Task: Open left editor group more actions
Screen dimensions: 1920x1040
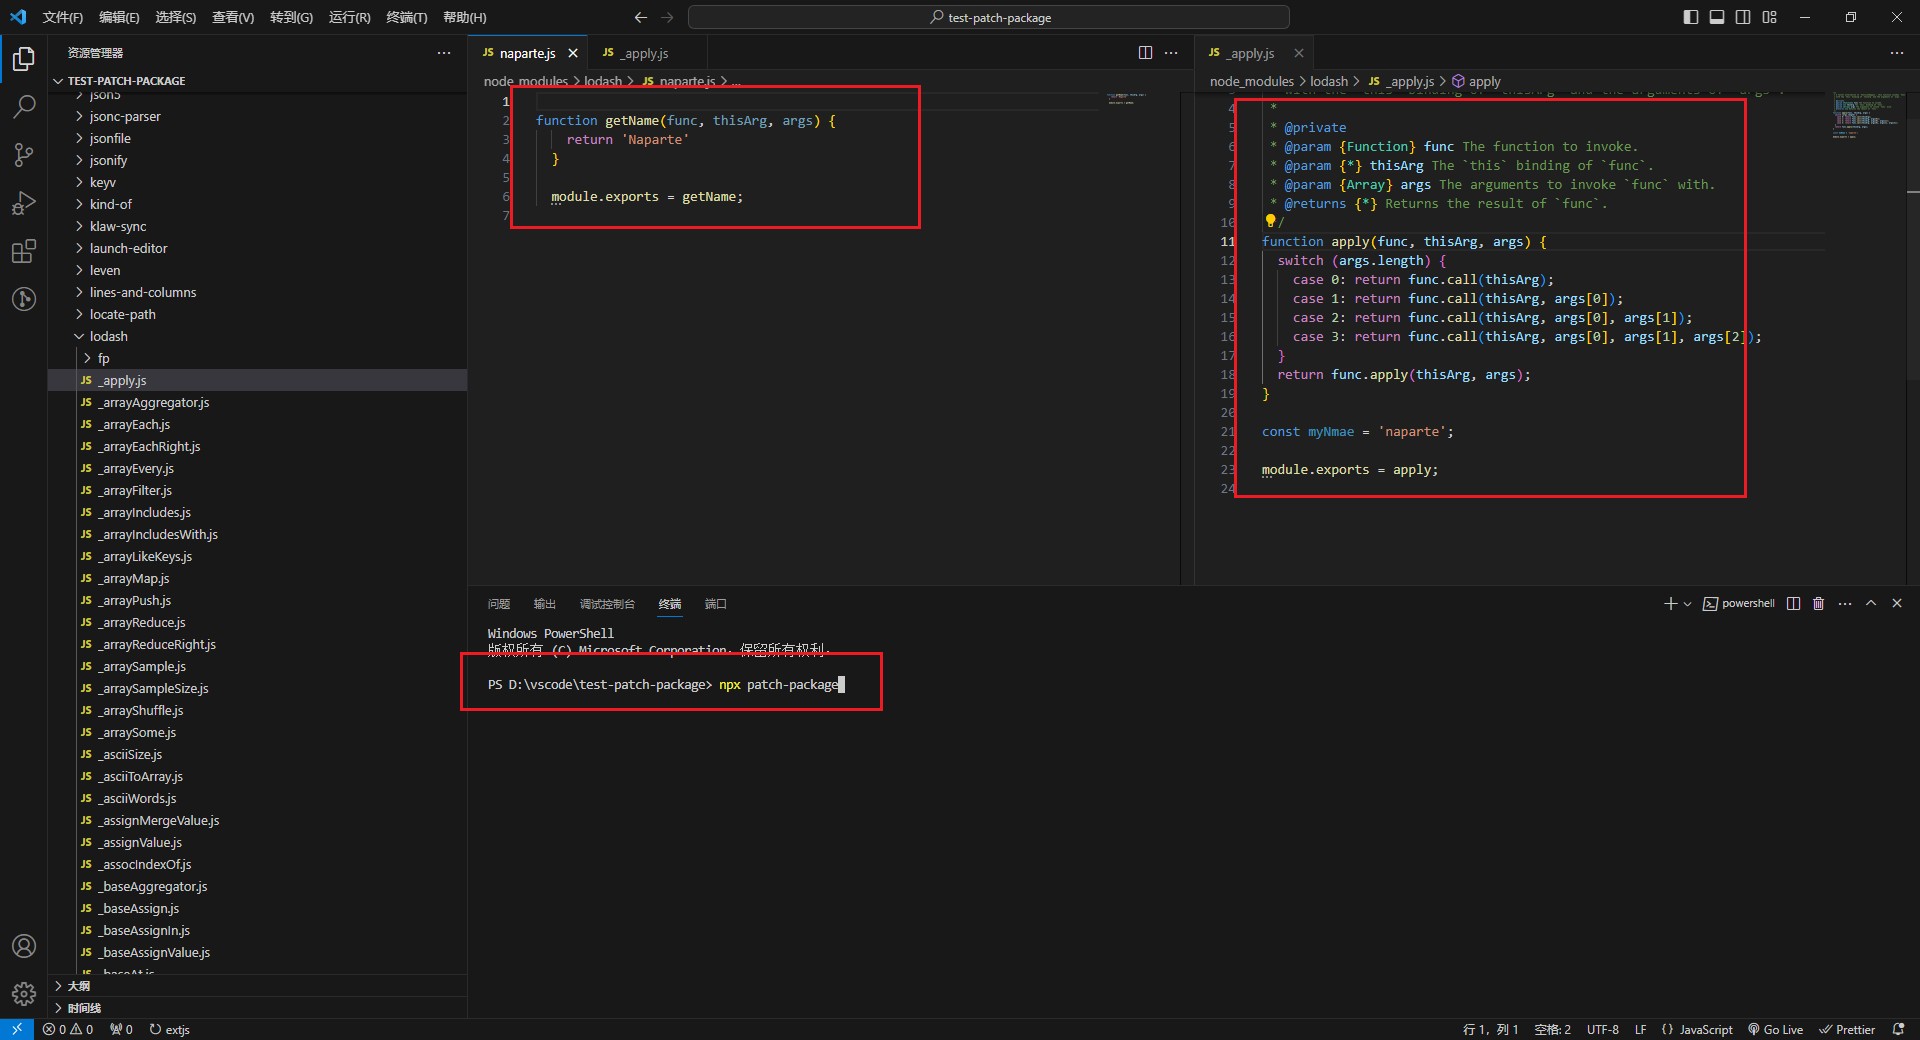Action: 1171,53
